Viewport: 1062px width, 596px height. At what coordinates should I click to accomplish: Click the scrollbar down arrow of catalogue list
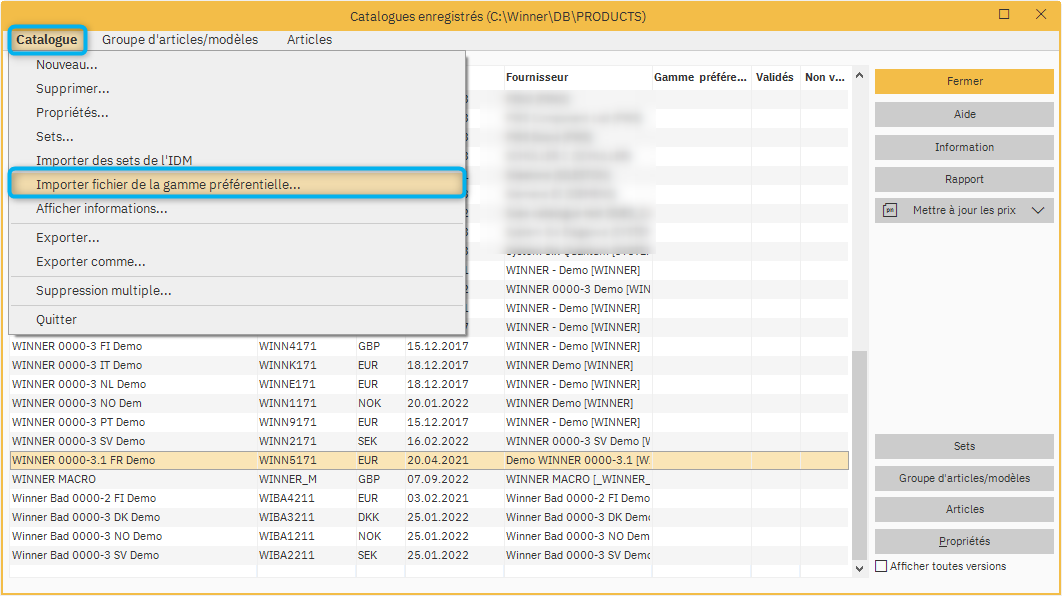click(859, 568)
